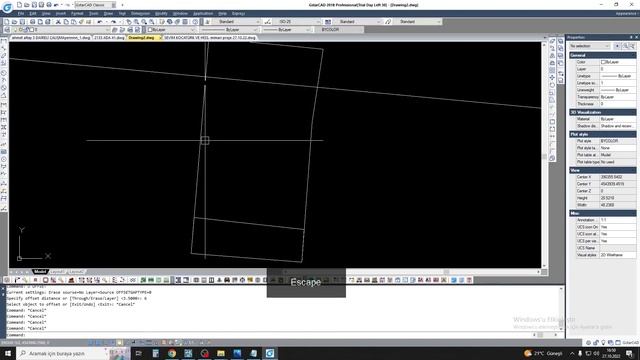Viewport: 640px width, 360px height.
Task: Open the No selection dropdown in Properties
Action: (590, 46)
